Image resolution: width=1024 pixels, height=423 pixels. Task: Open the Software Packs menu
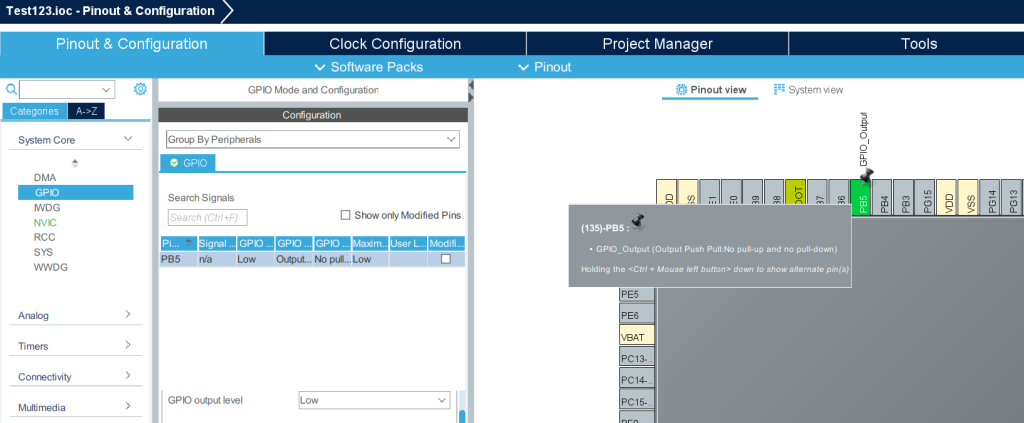coord(368,67)
